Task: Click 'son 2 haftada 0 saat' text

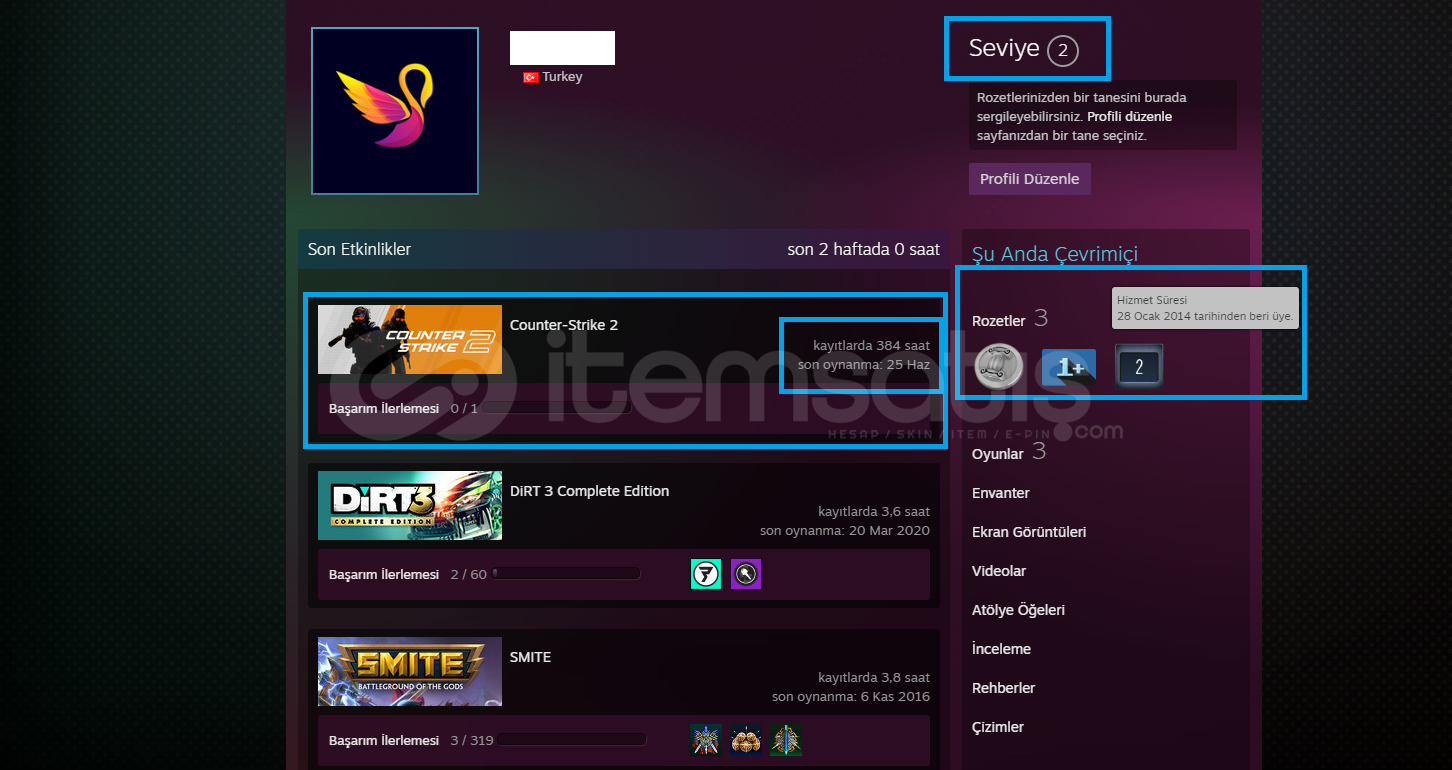Action: coord(864,249)
